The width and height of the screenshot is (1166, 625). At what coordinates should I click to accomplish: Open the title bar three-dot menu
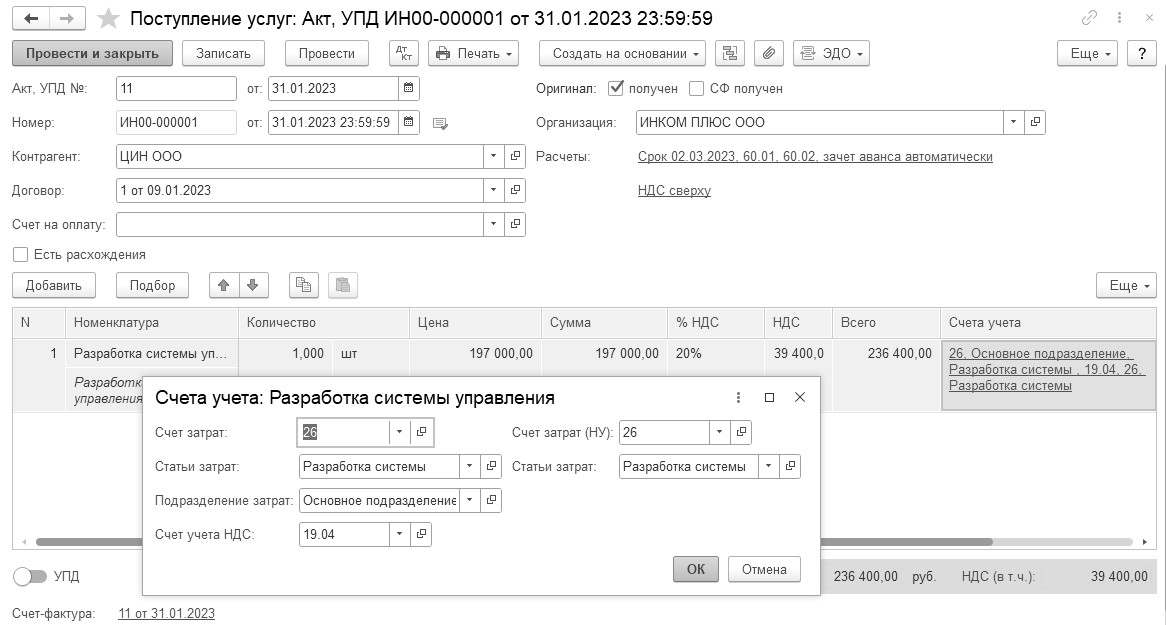1119,18
